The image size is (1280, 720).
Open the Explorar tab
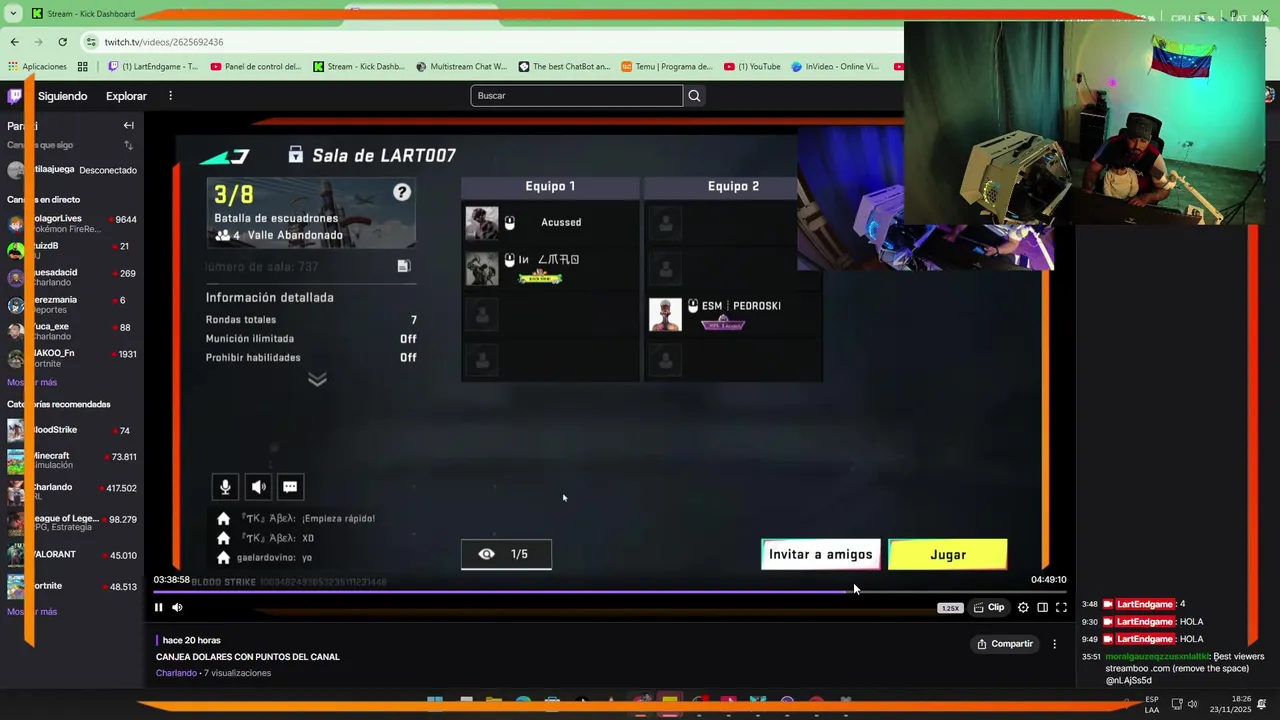point(126,96)
